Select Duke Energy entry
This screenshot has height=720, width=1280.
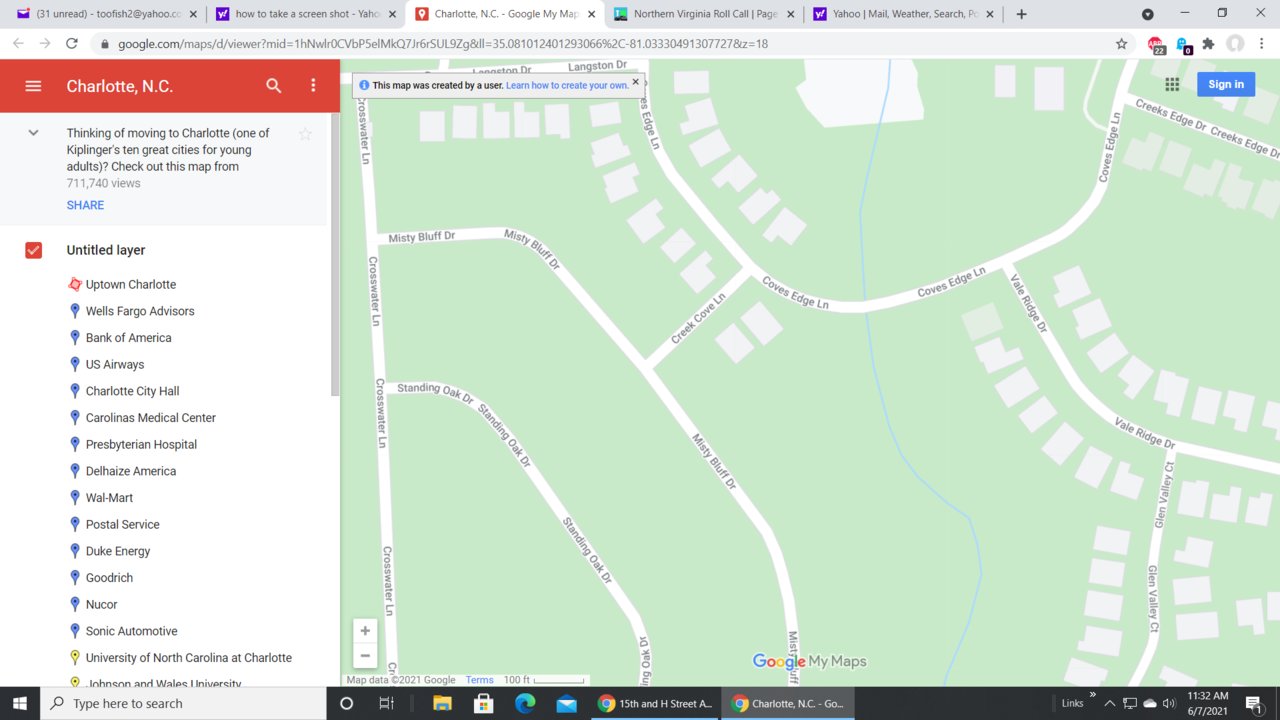click(118, 551)
